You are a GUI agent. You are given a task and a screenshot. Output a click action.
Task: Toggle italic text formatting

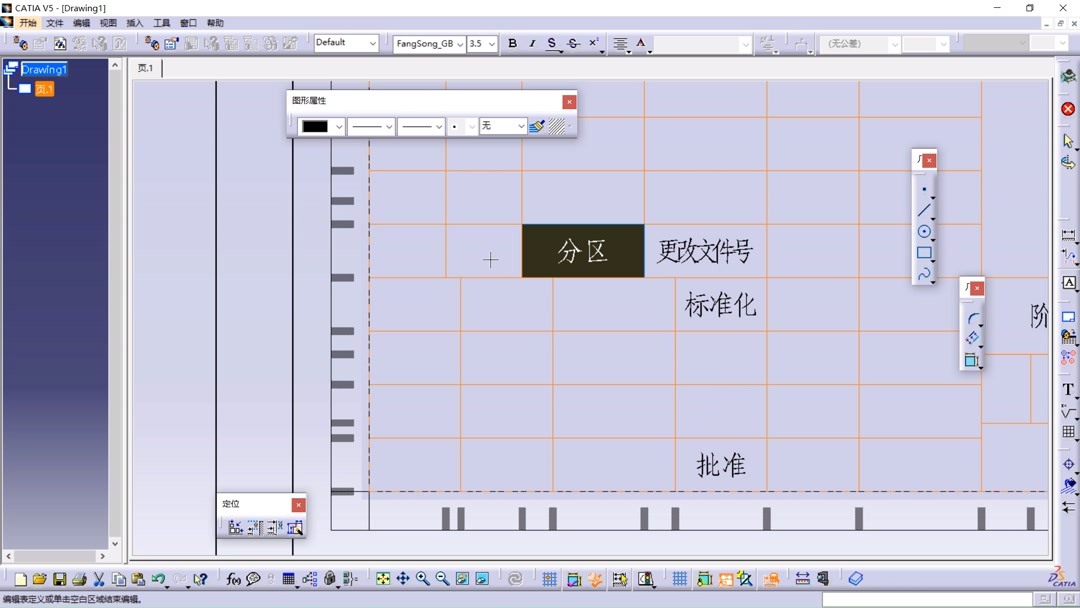point(532,44)
